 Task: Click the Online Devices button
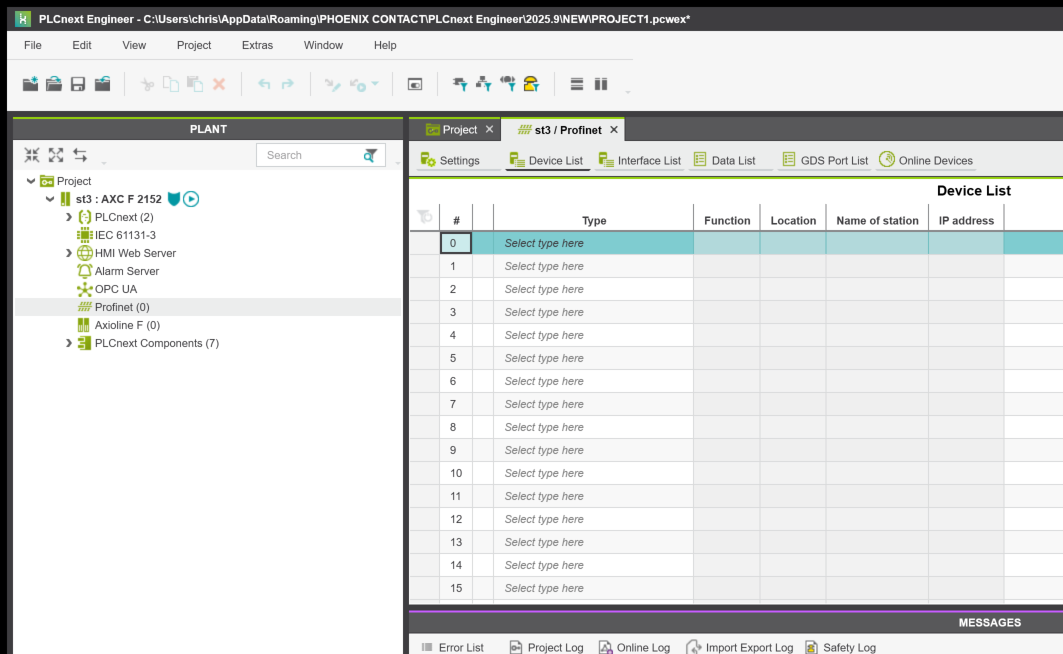click(925, 160)
